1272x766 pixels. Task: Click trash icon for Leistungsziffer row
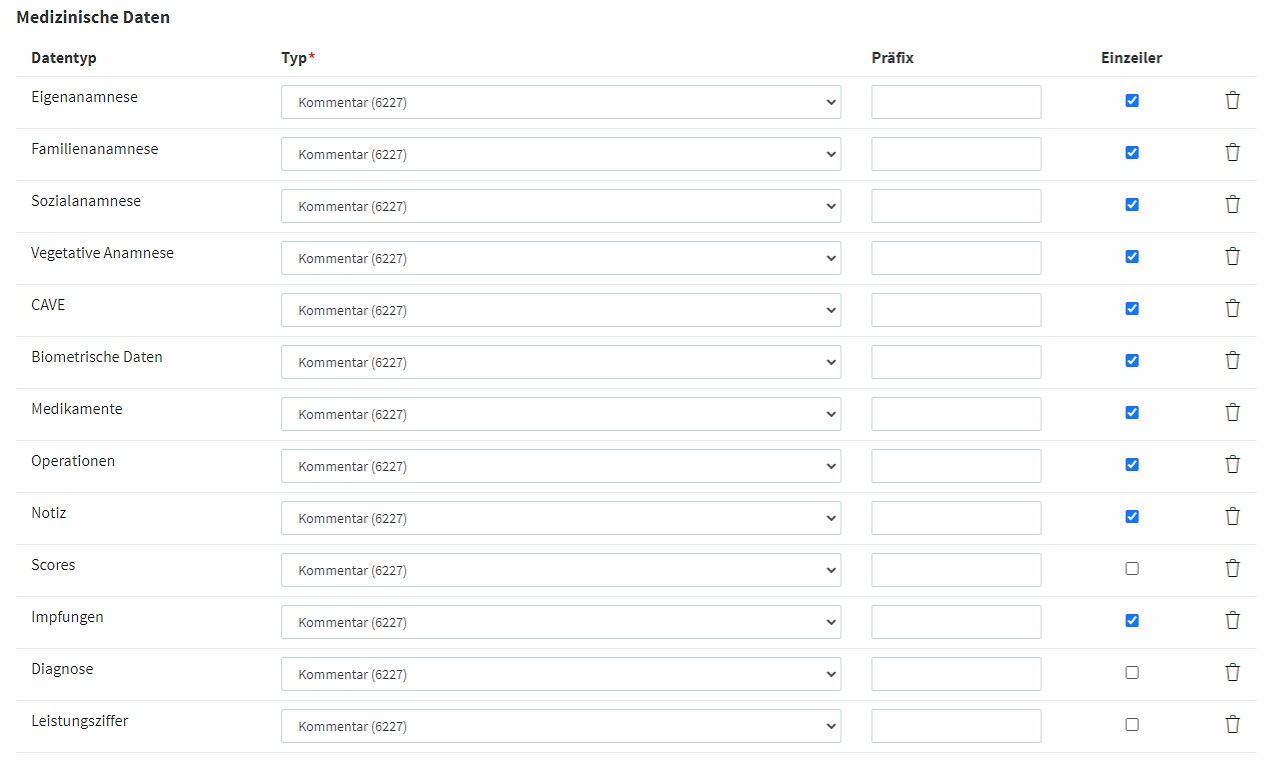pyautogui.click(x=1232, y=724)
